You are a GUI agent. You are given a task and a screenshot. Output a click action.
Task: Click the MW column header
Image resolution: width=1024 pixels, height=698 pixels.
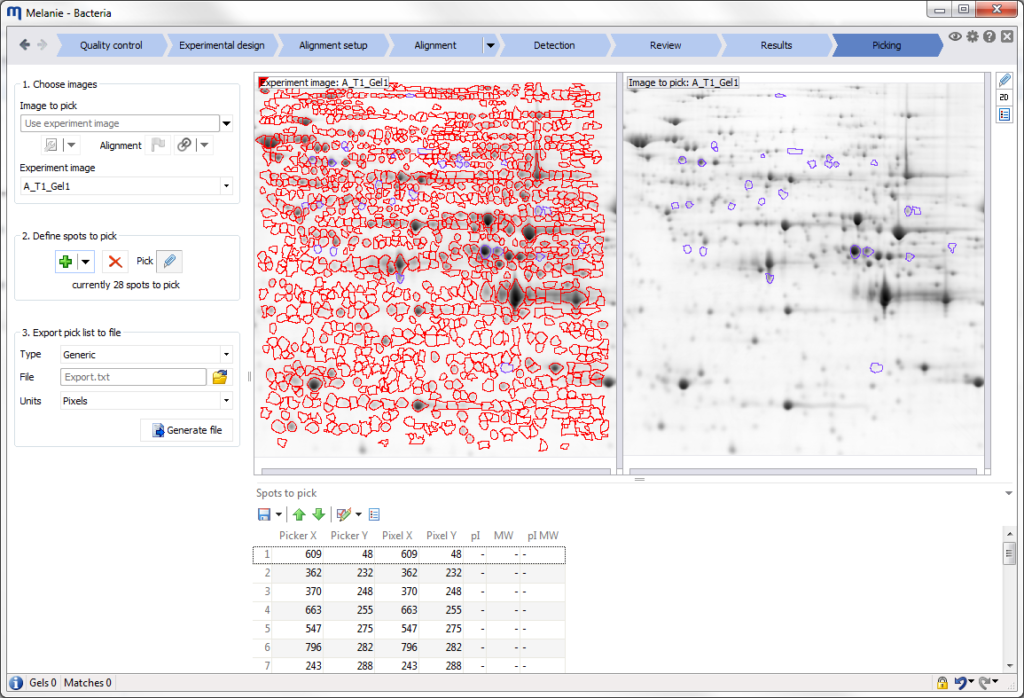pos(504,535)
